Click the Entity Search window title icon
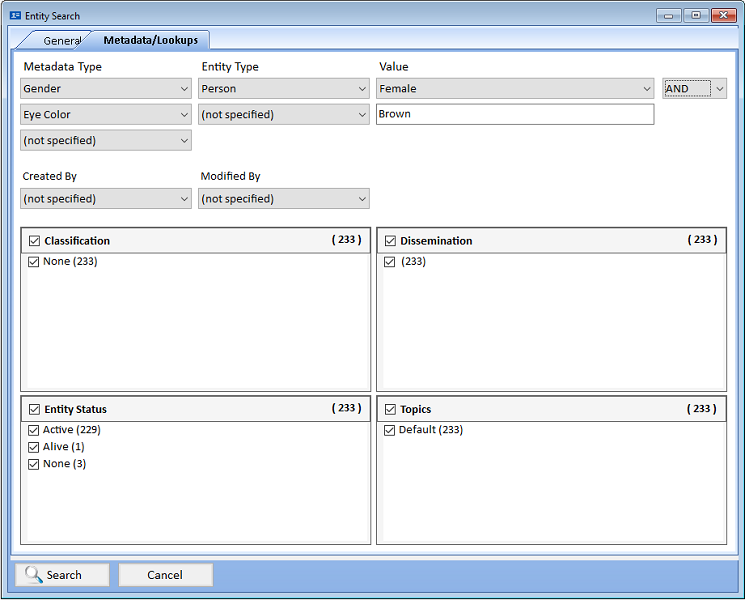Image resolution: width=745 pixels, height=600 pixels. [x=15, y=16]
